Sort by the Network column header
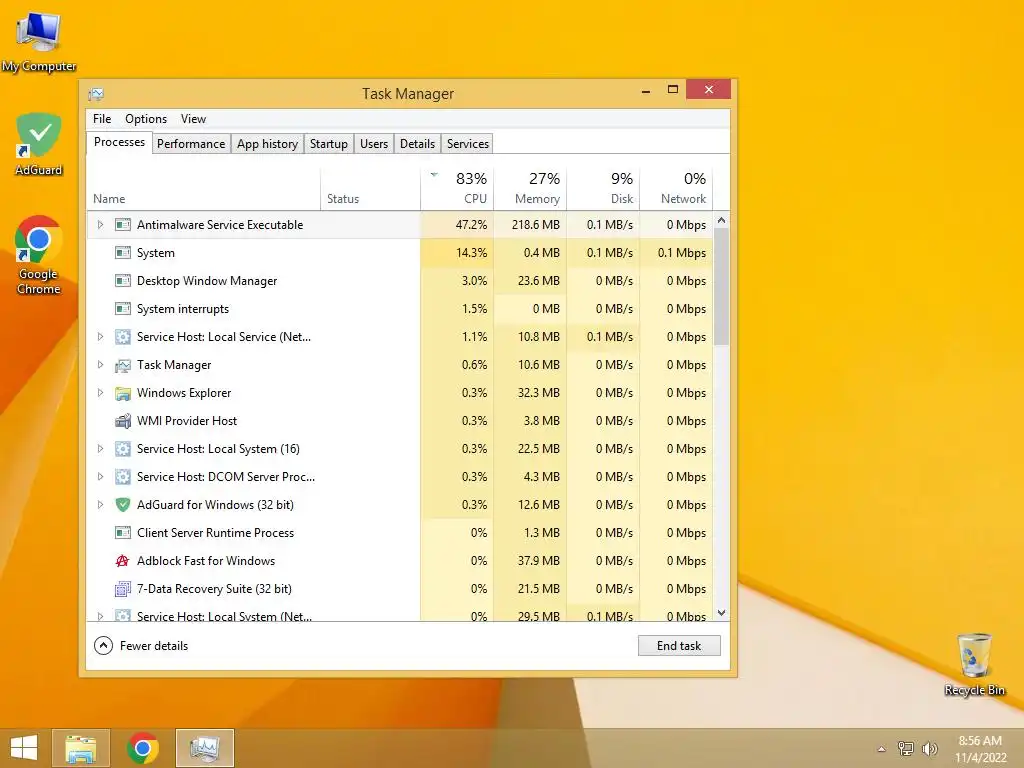Image resolution: width=1024 pixels, height=768 pixels. (x=677, y=189)
